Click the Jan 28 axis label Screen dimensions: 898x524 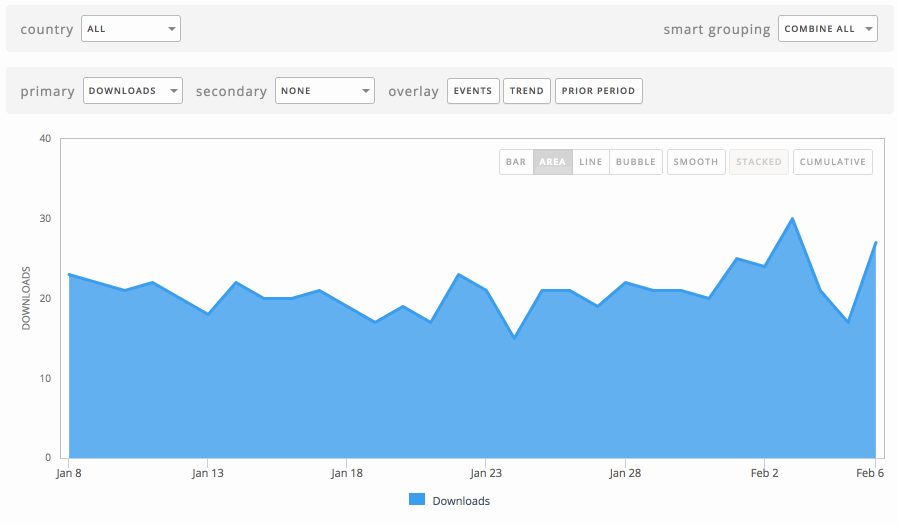click(x=625, y=473)
